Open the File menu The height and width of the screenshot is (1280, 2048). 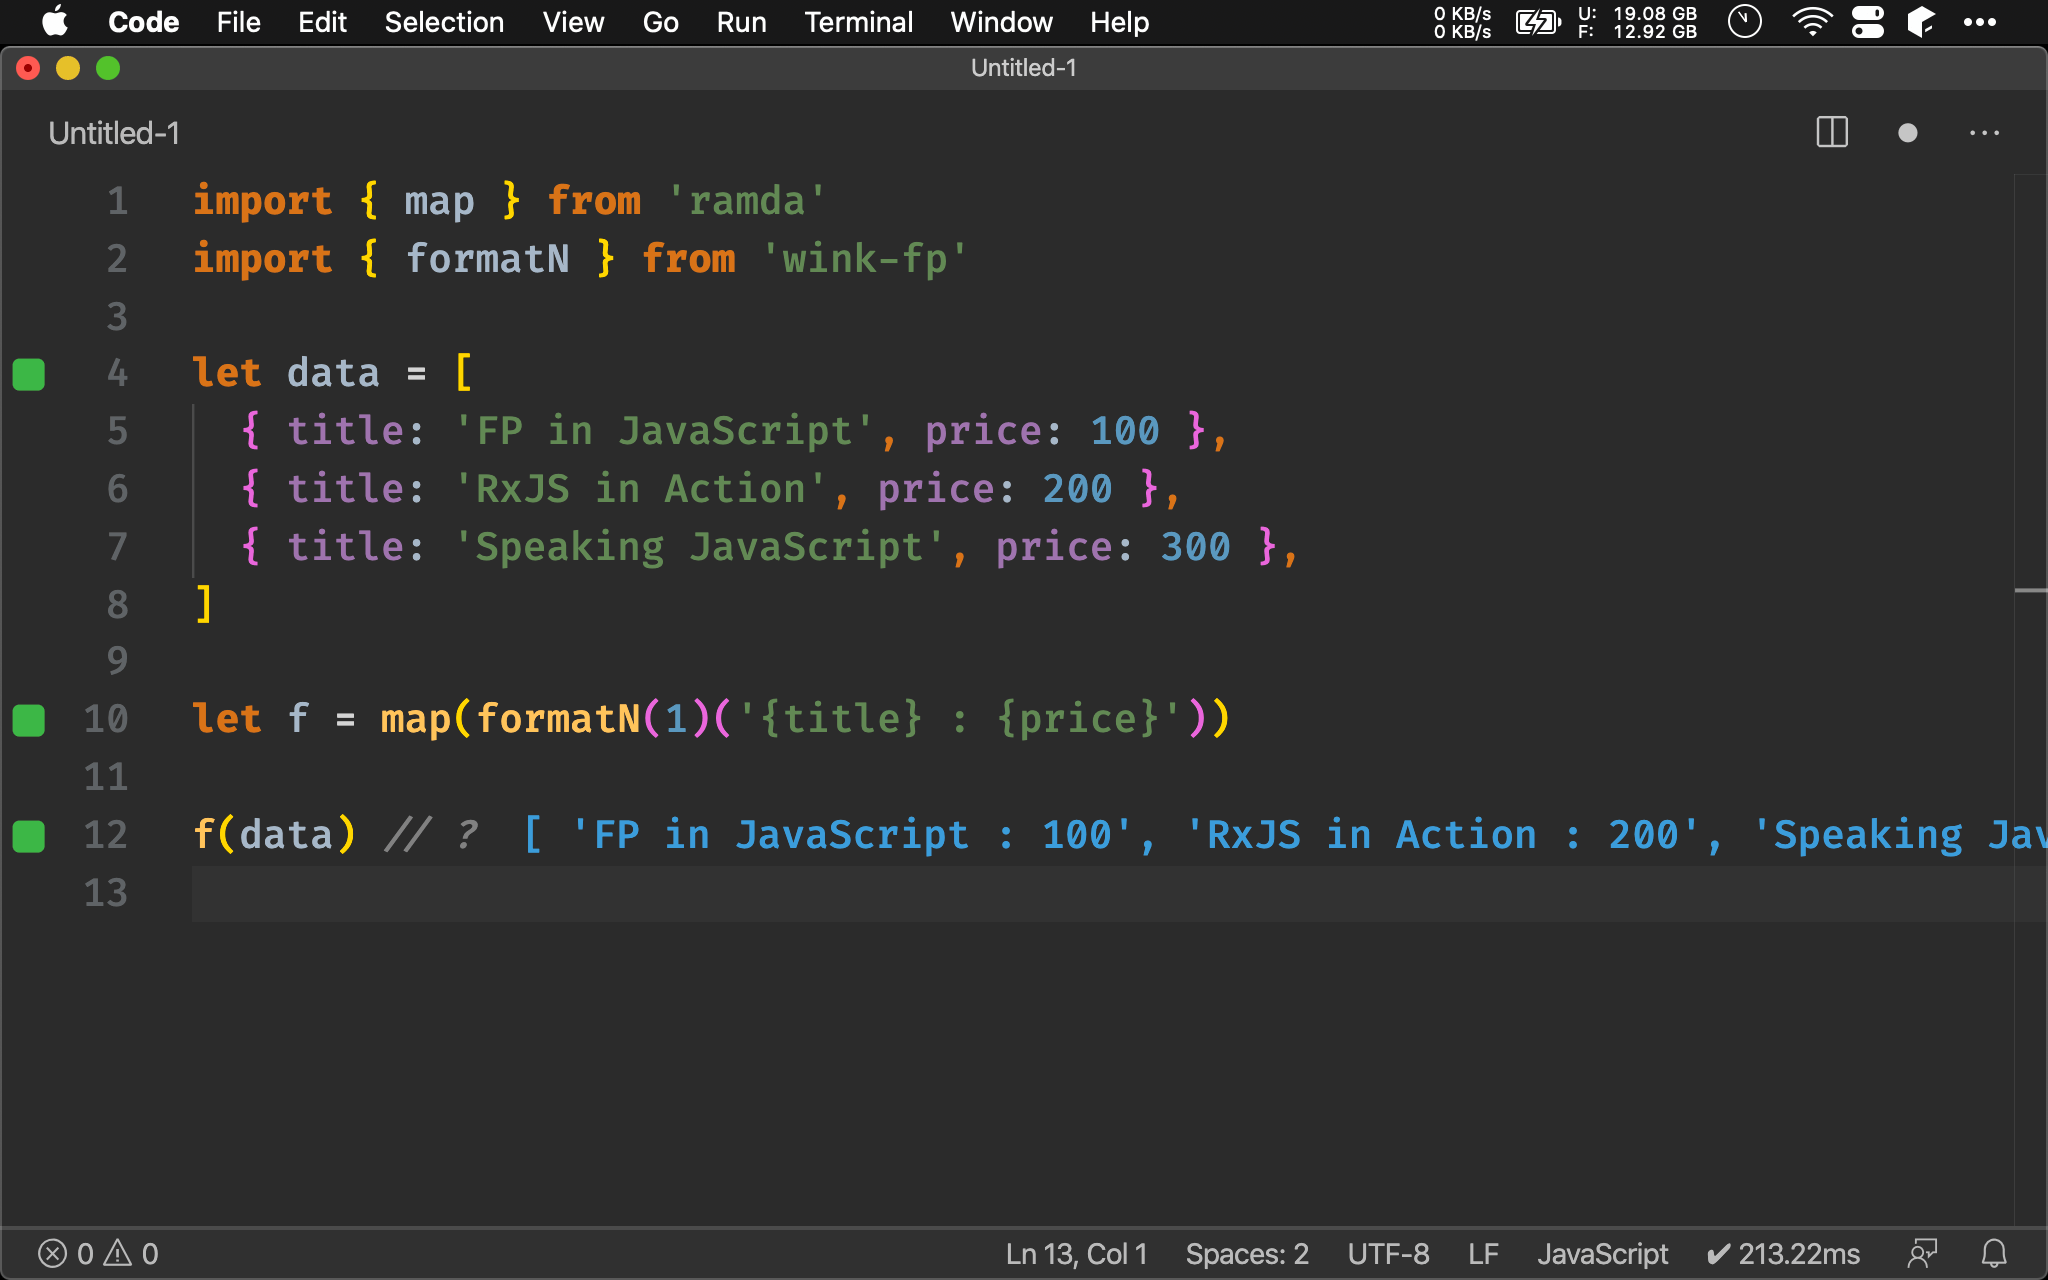point(238,22)
